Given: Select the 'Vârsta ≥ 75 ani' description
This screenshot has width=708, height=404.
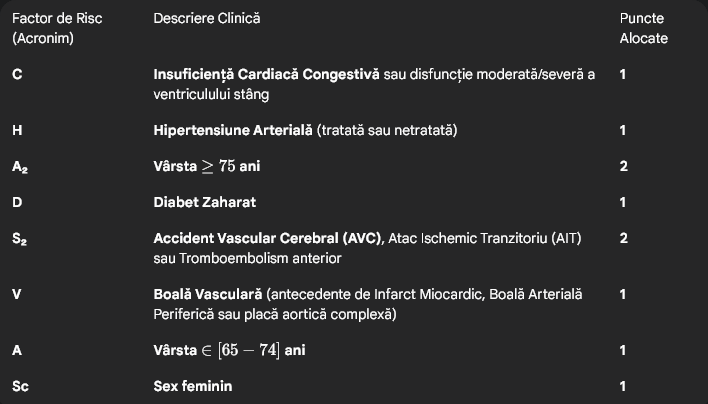Looking at the screenshot, I should coord(206,166).
